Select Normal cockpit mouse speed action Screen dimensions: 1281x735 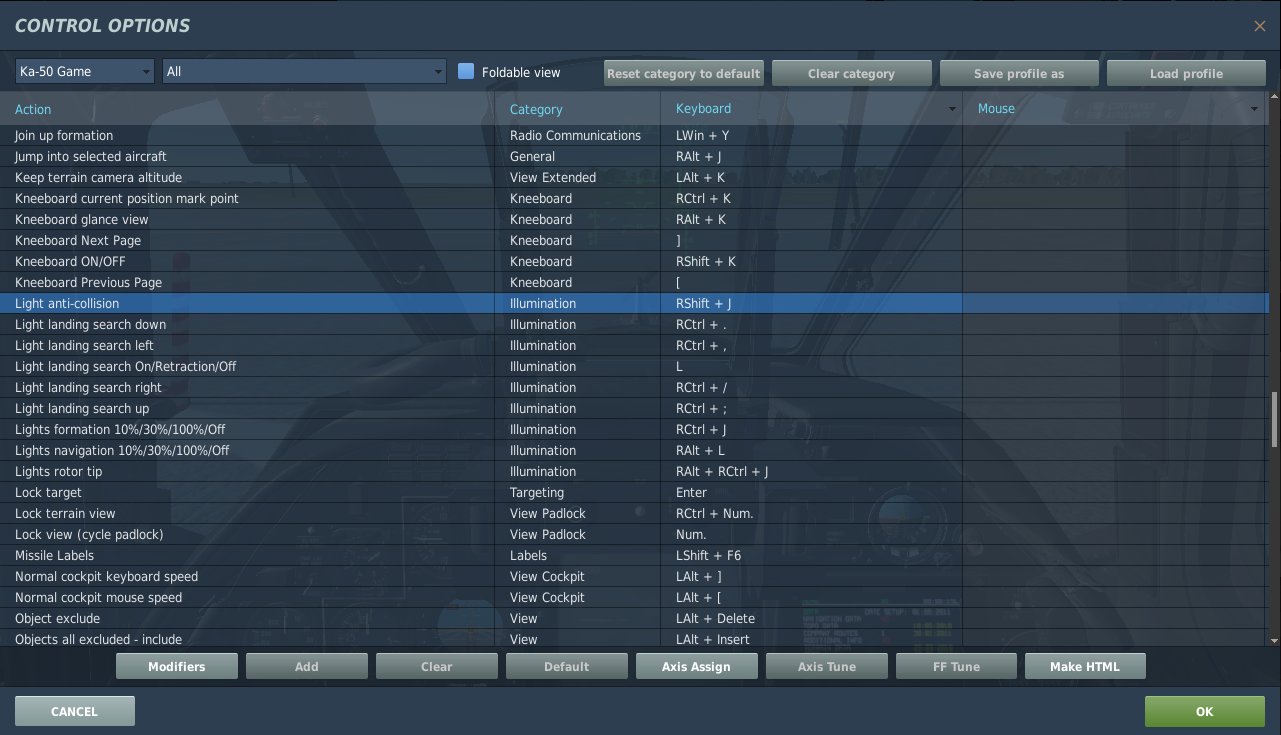[x=98, y=597]
